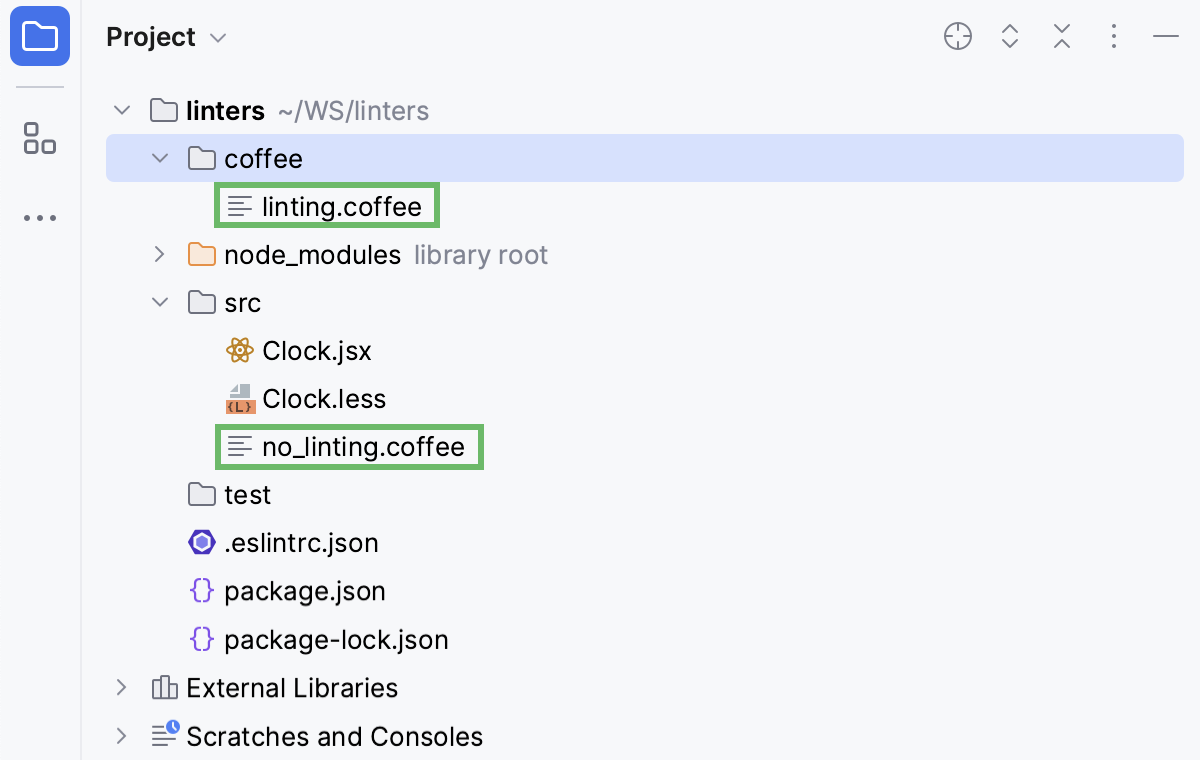Click the JSON braces icon beside package.json
Image resolution: width=1200 pixels, height=760 pixels.
[x=201, y=590]
